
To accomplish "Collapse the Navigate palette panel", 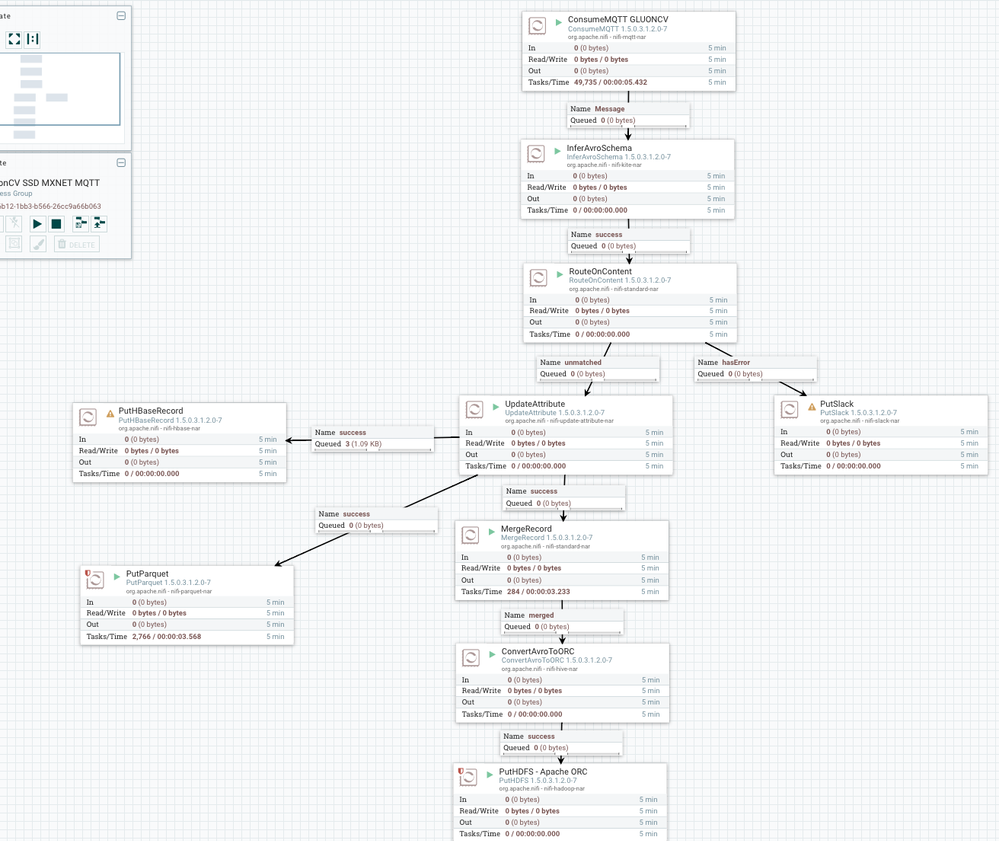I will 121,16.
